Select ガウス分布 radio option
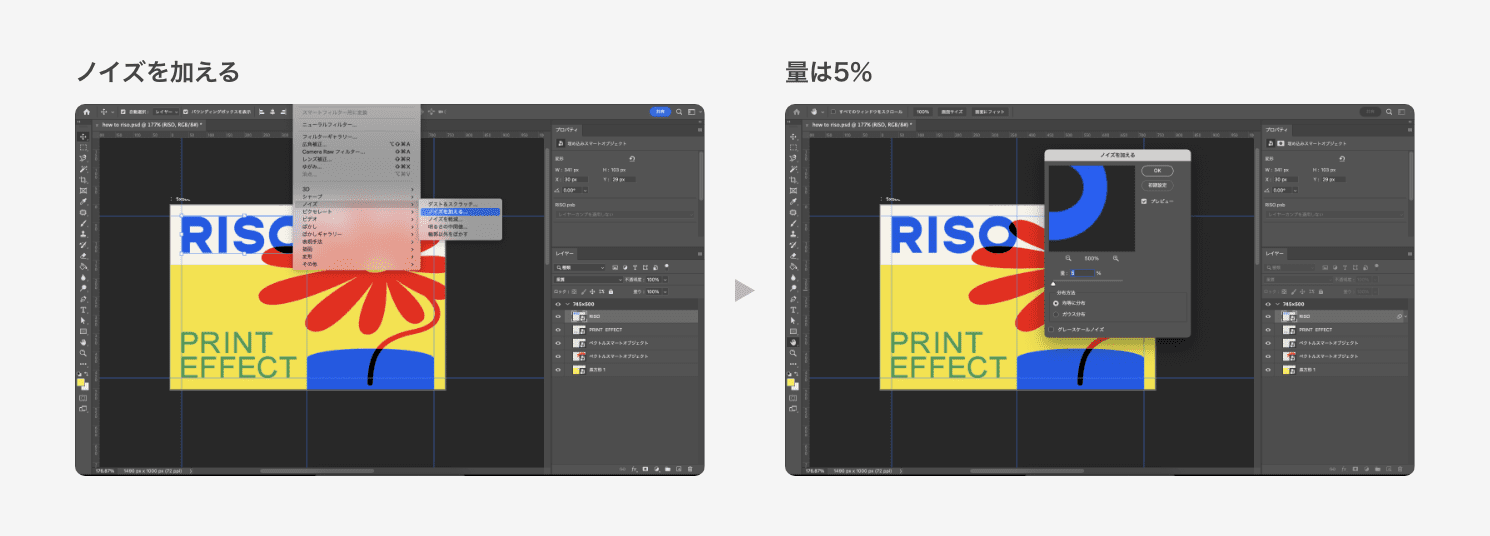Image resolution: width=1490 pixels, height=536 pixels. 1055,314
